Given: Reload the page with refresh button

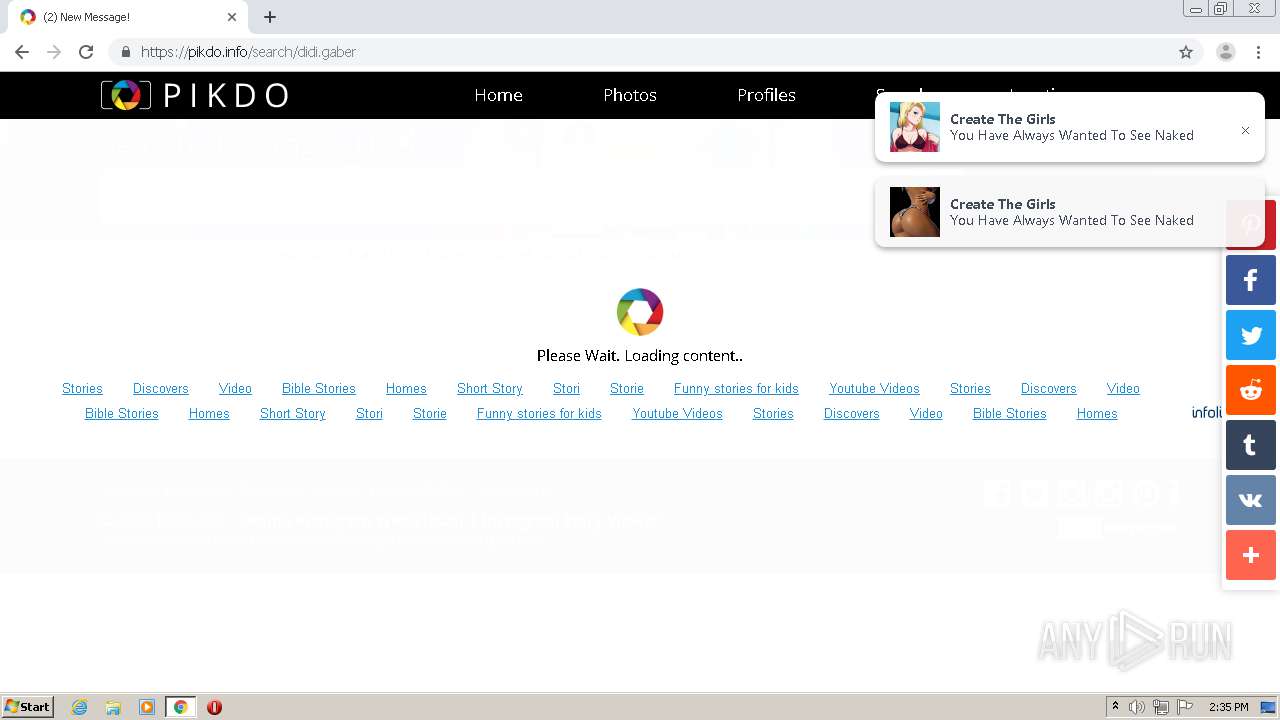Looking at the screenshot, I should (86, 52).
